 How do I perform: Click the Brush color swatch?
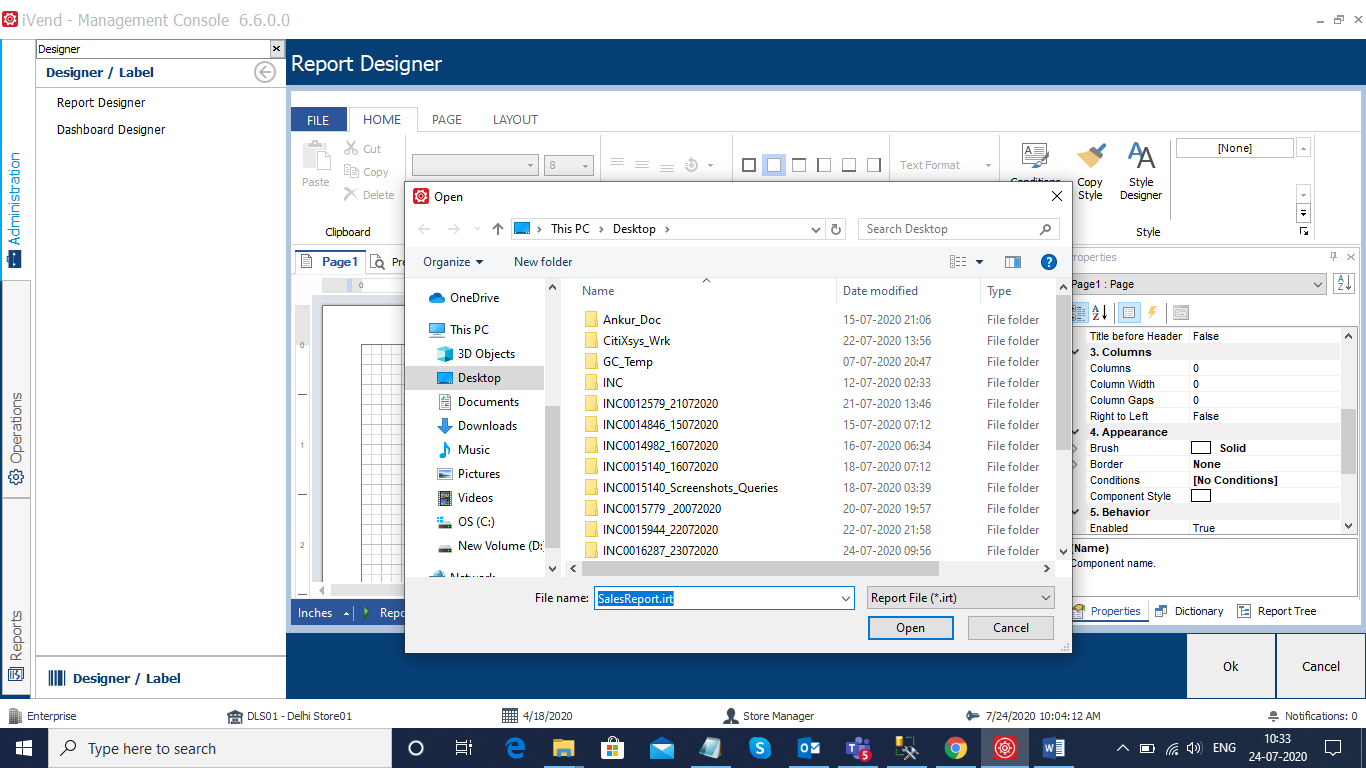coord(1201,448)
